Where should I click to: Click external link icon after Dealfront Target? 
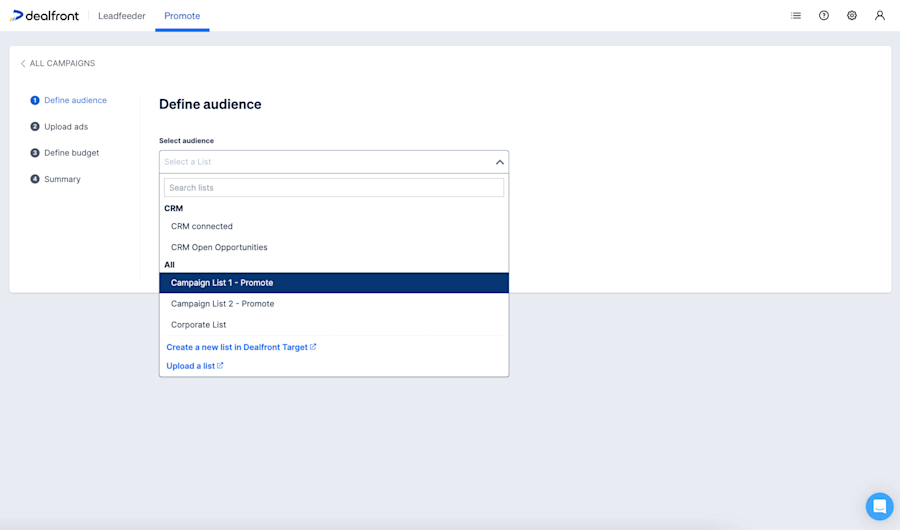[x=313, y=347]
